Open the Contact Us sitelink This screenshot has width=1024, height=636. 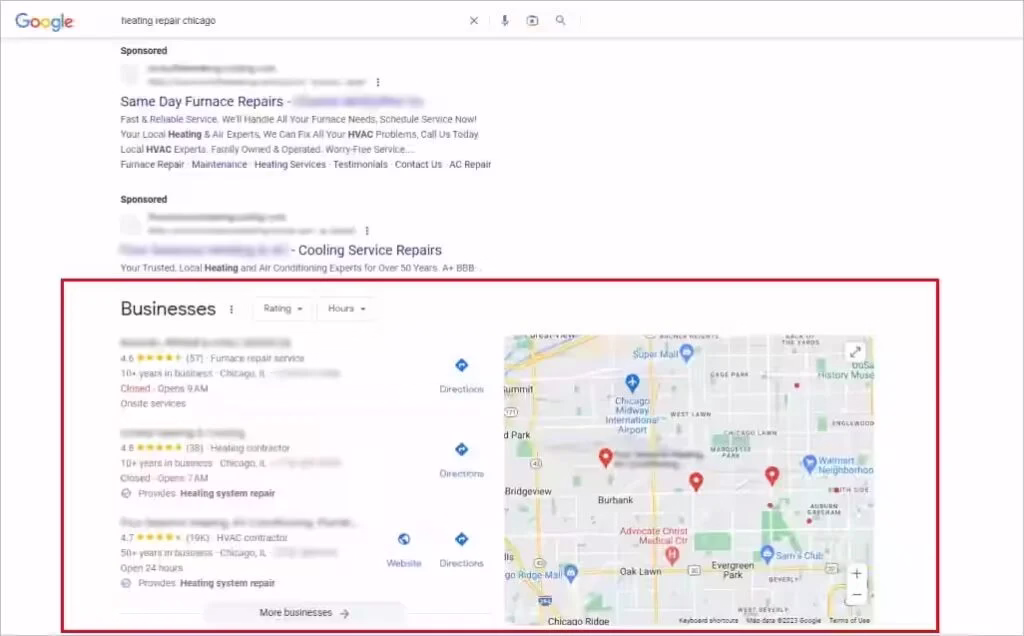418,165
